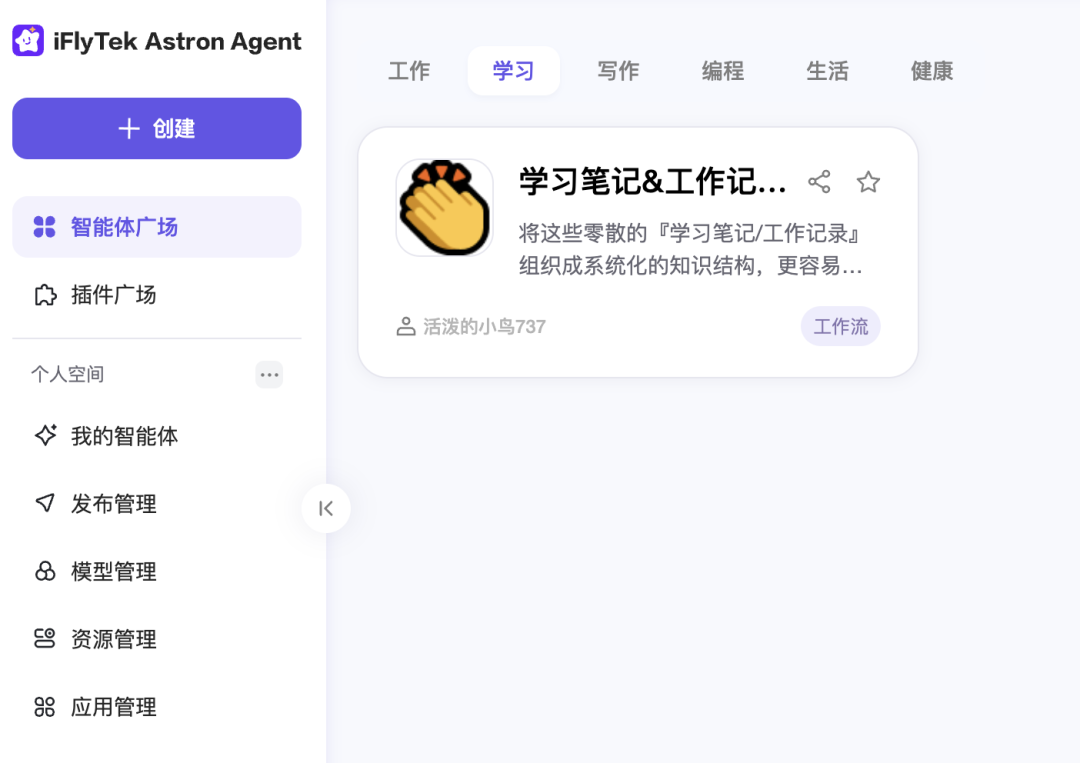The image size is (1080, 763).
Task: Click the 模型管理 icon
Action: coord(45,571)
